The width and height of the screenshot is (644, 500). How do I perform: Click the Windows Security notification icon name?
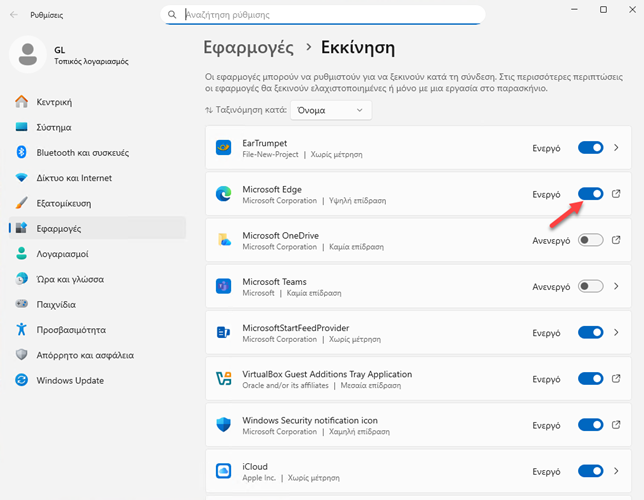pyautogui.click(x=310, y=421)
